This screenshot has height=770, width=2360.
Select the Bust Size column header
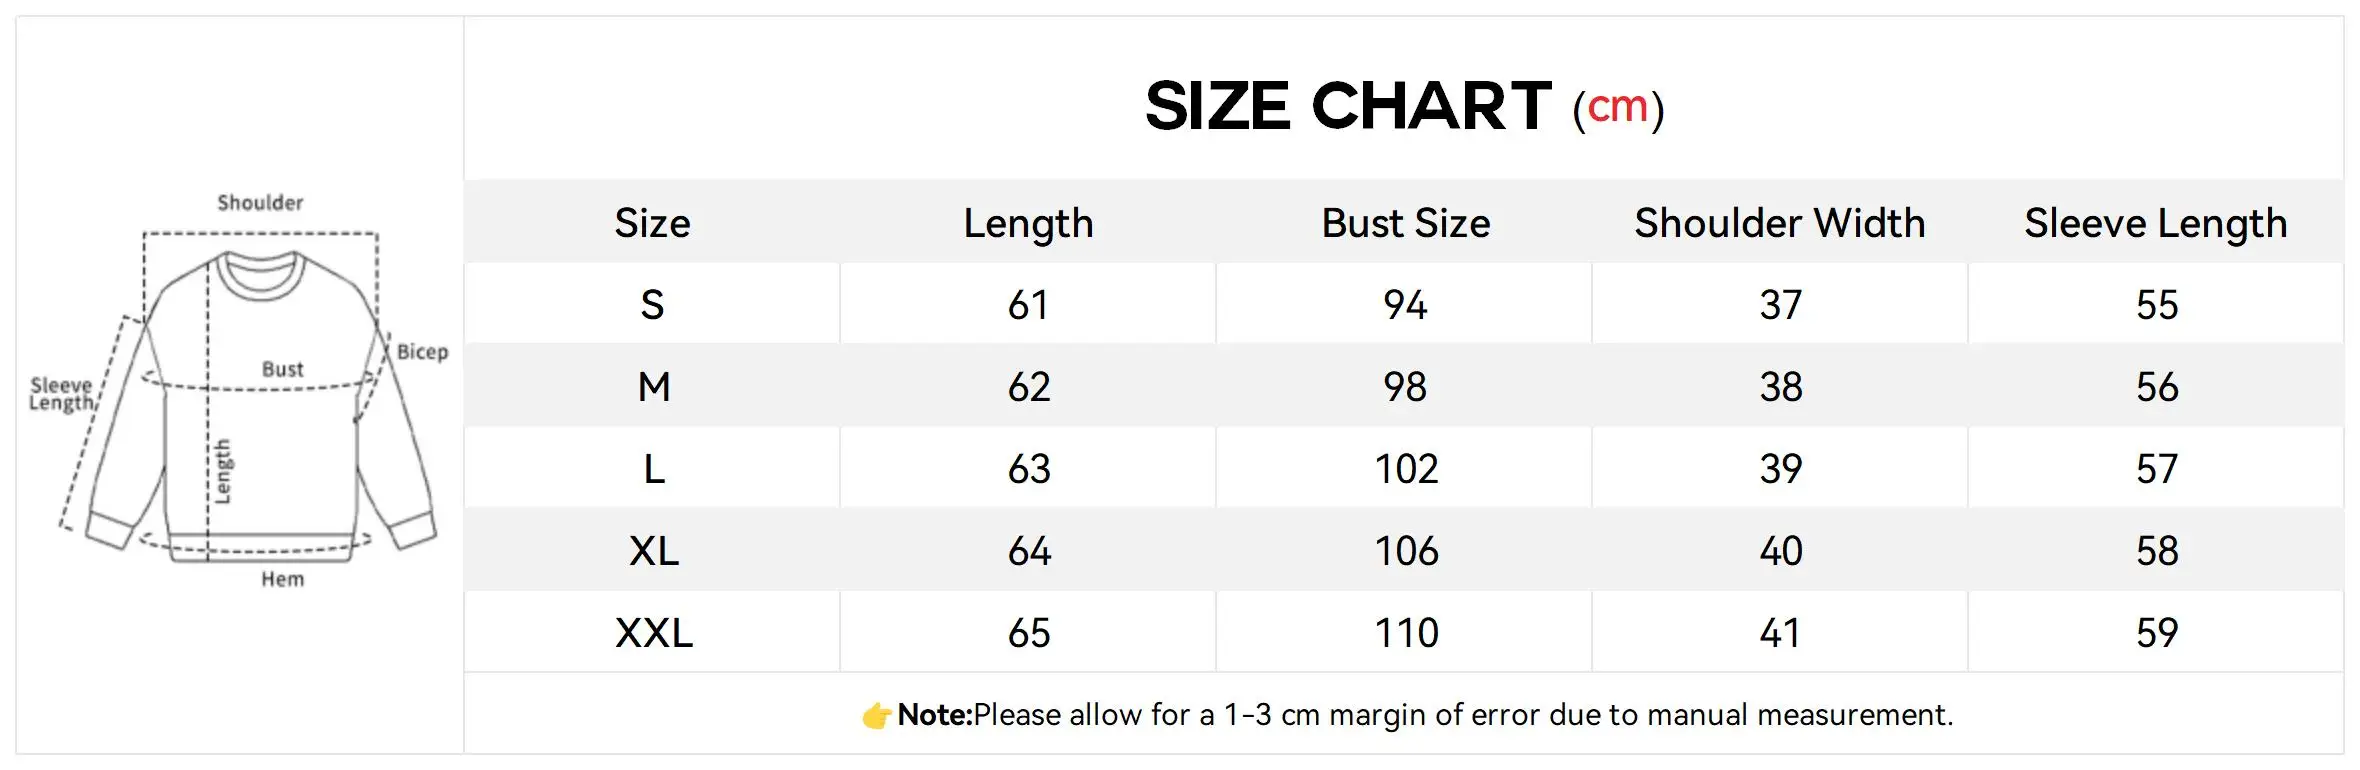click(x=1405, y=223)
